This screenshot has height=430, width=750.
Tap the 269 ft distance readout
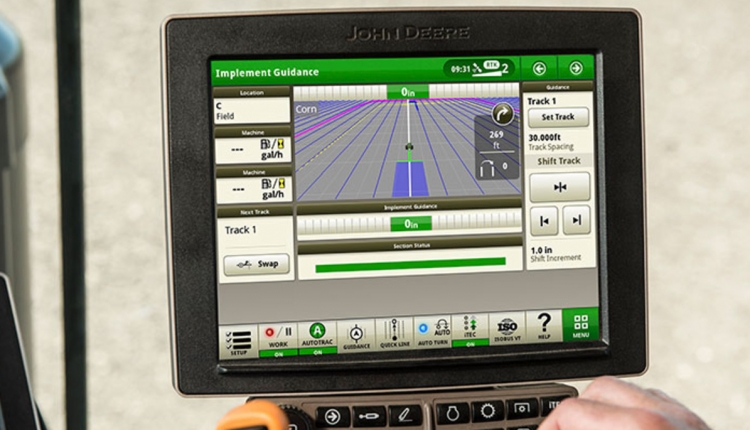[x=496, y=140]
